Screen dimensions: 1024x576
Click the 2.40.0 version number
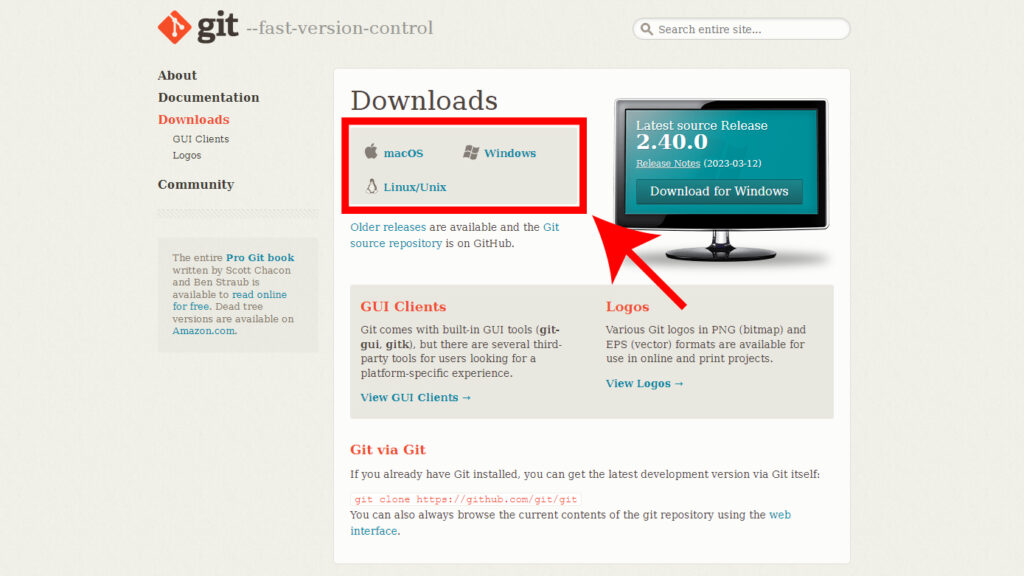(x=672, y=142)
